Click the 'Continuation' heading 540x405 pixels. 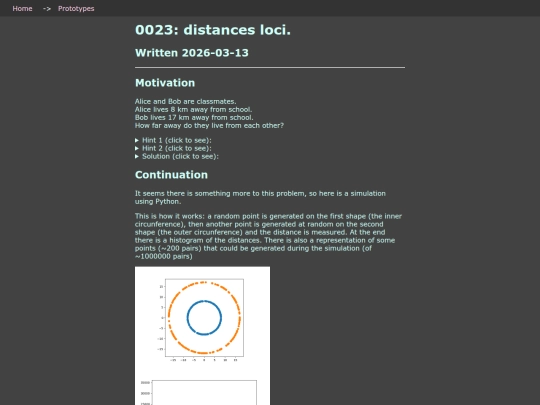click(172, 175)
